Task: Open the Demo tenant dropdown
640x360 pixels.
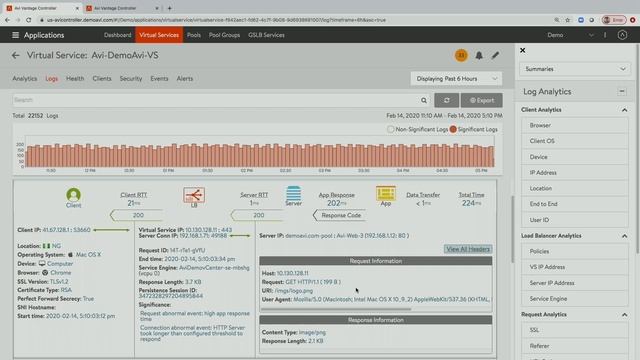Action: pyautogui.click(x=570, y=35)
